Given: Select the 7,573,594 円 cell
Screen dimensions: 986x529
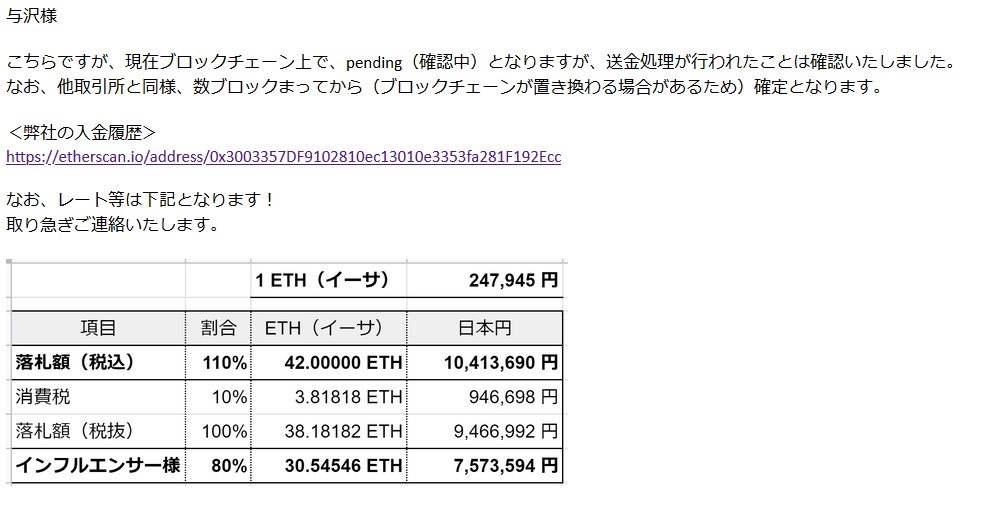Looking at the screenshot, I should click(x=485, y=465).
